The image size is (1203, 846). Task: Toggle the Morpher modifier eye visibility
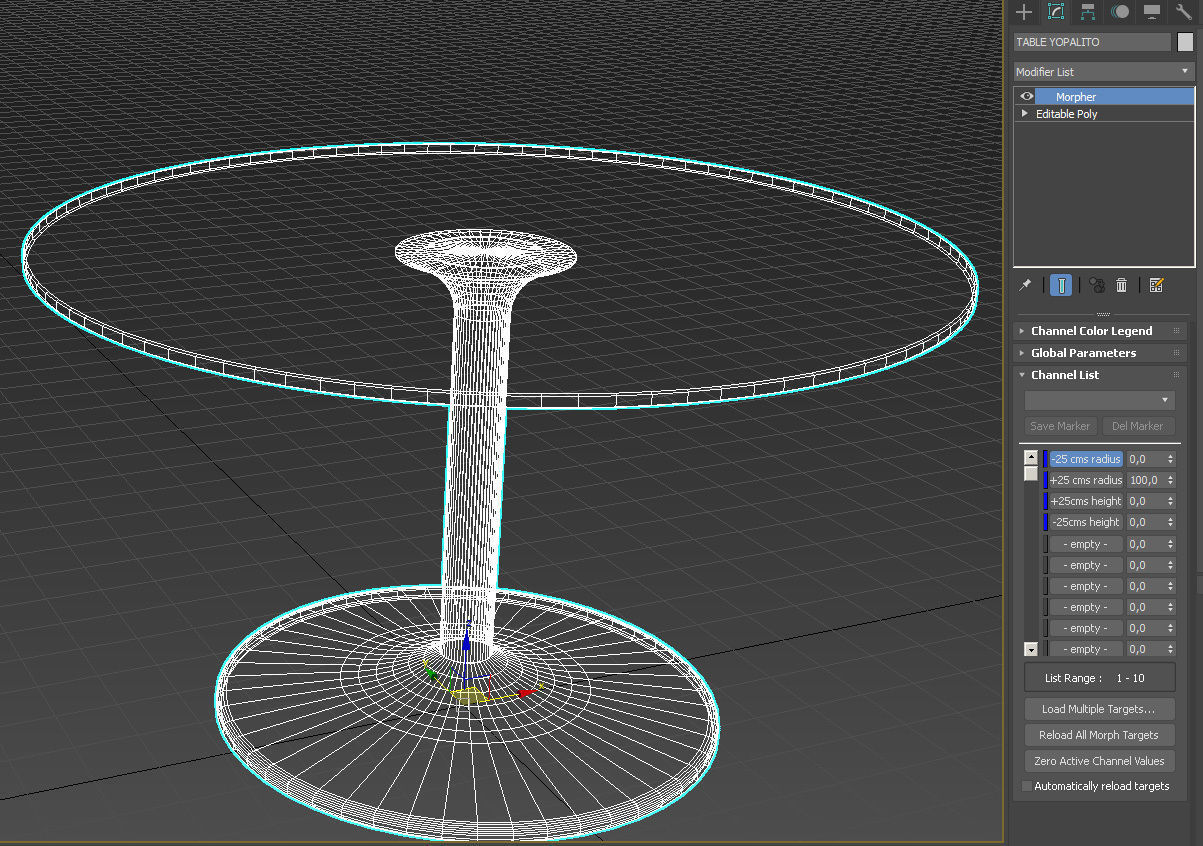click(1026, 97)
